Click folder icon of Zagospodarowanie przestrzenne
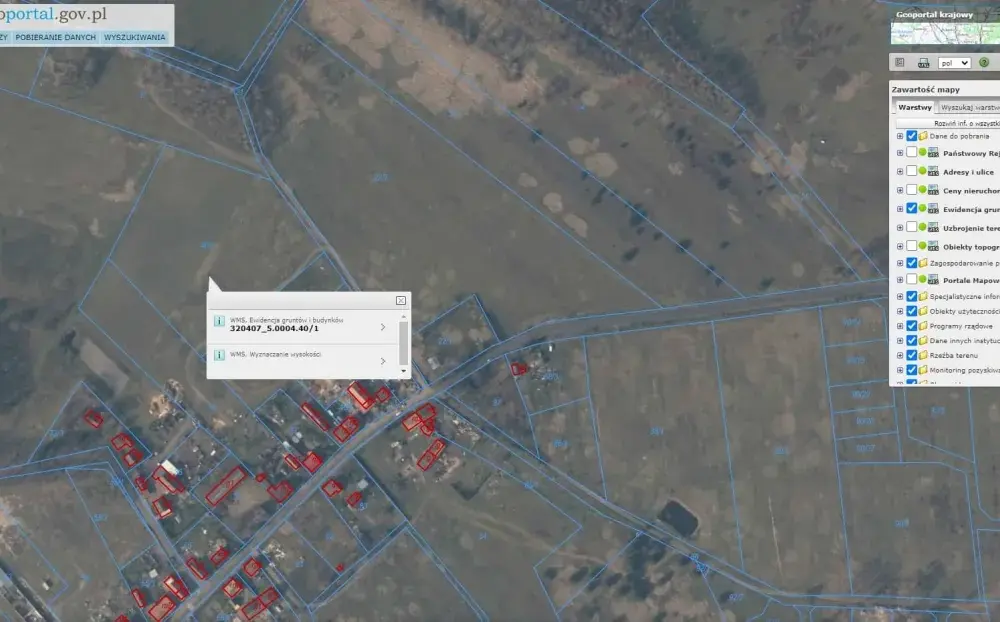1000x622 pixels. tap(923, 263)
